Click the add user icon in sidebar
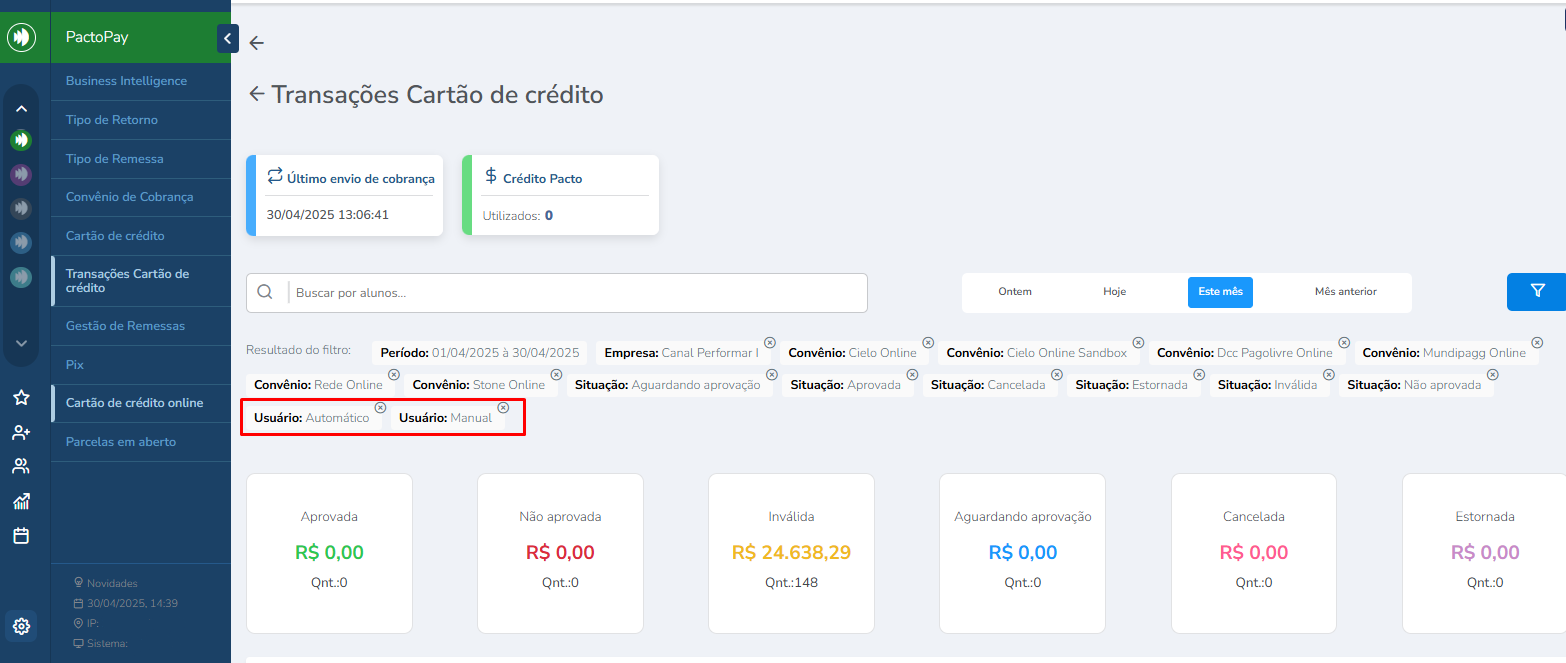The height and width of the screenshot is (663, 1566). click(21, 433)
